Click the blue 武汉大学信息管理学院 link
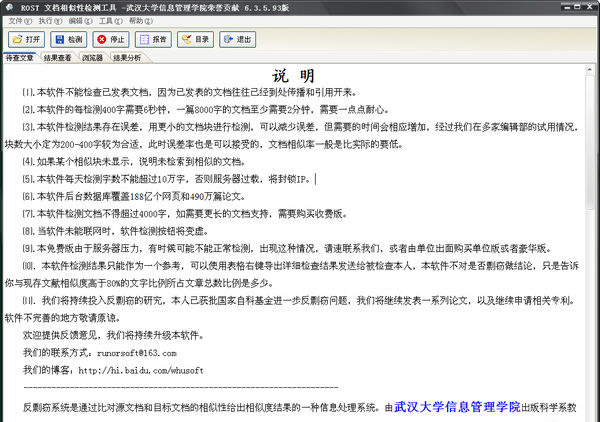600x422 pixels. (x=457, y=407)
